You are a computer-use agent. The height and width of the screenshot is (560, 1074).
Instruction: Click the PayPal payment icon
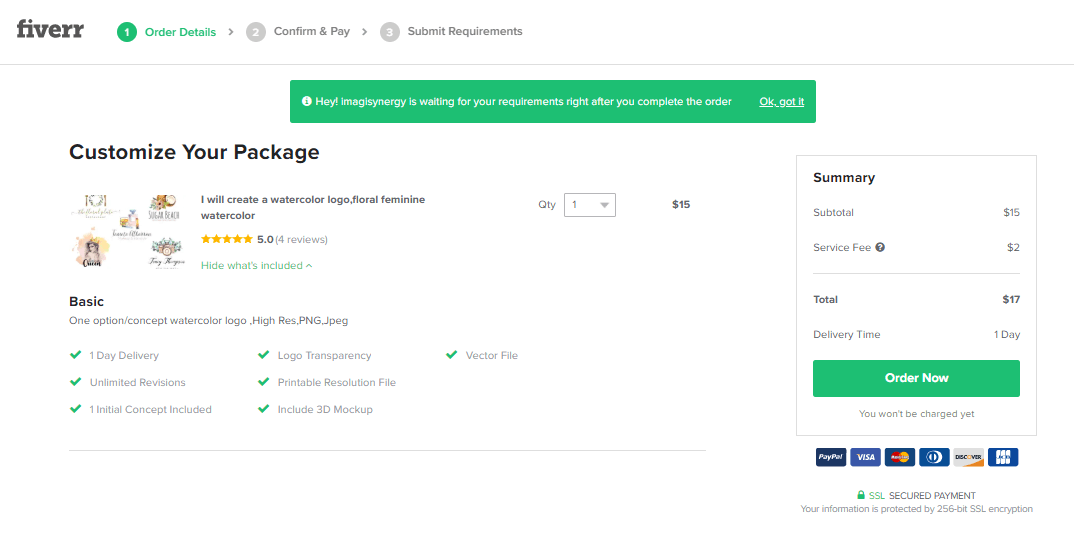coord(831,457)
